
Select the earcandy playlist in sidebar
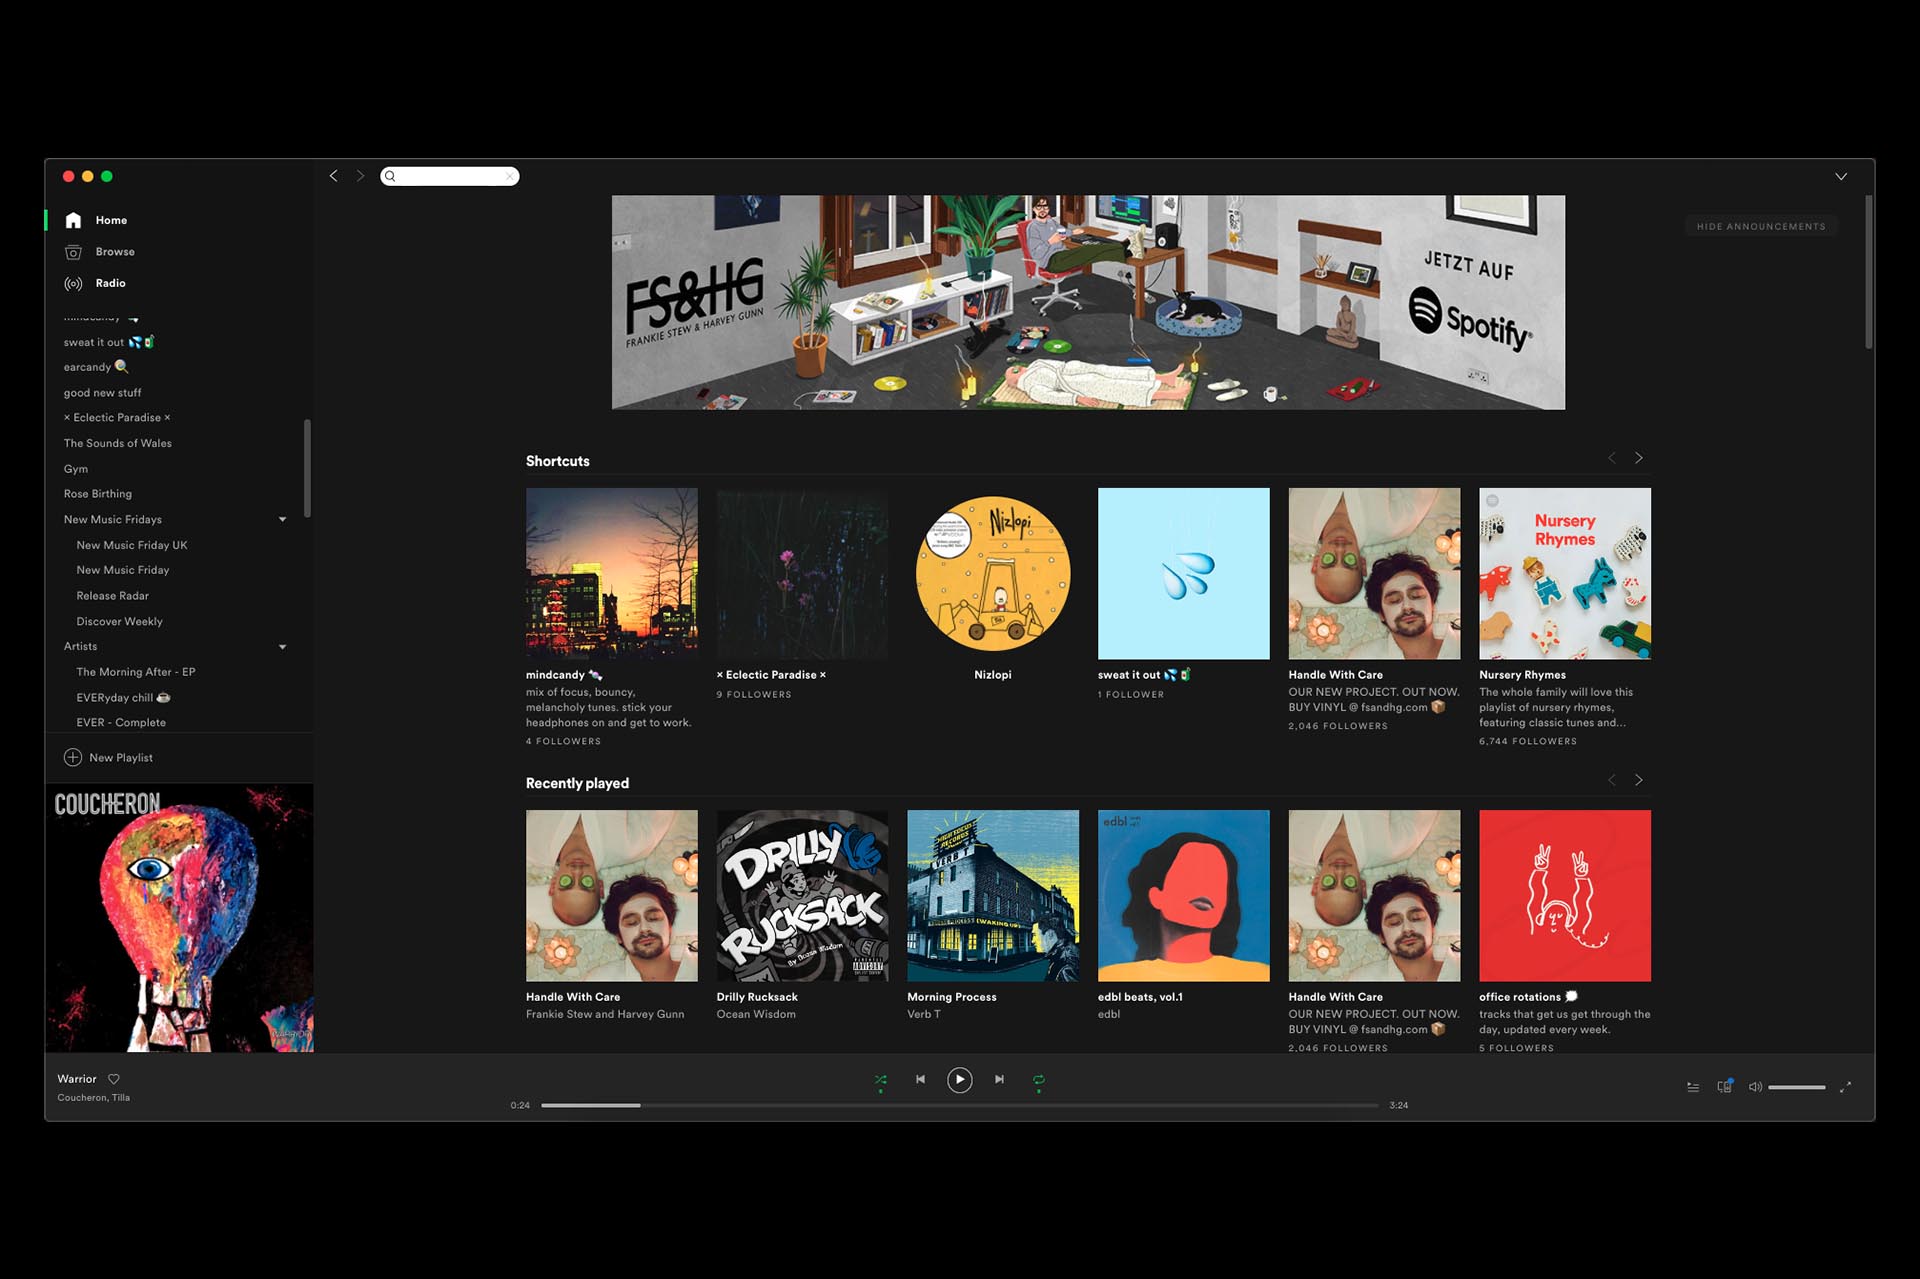96,367
